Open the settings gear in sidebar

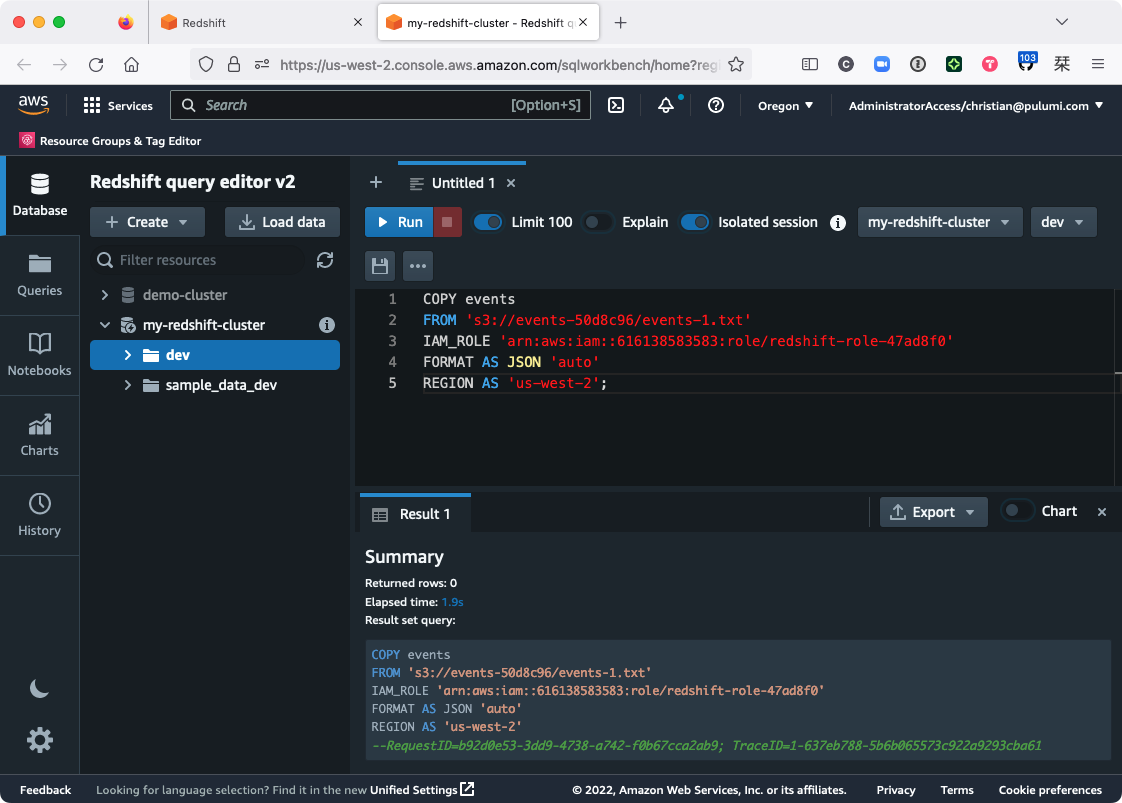pyautogui.click(x=39, y=739)
